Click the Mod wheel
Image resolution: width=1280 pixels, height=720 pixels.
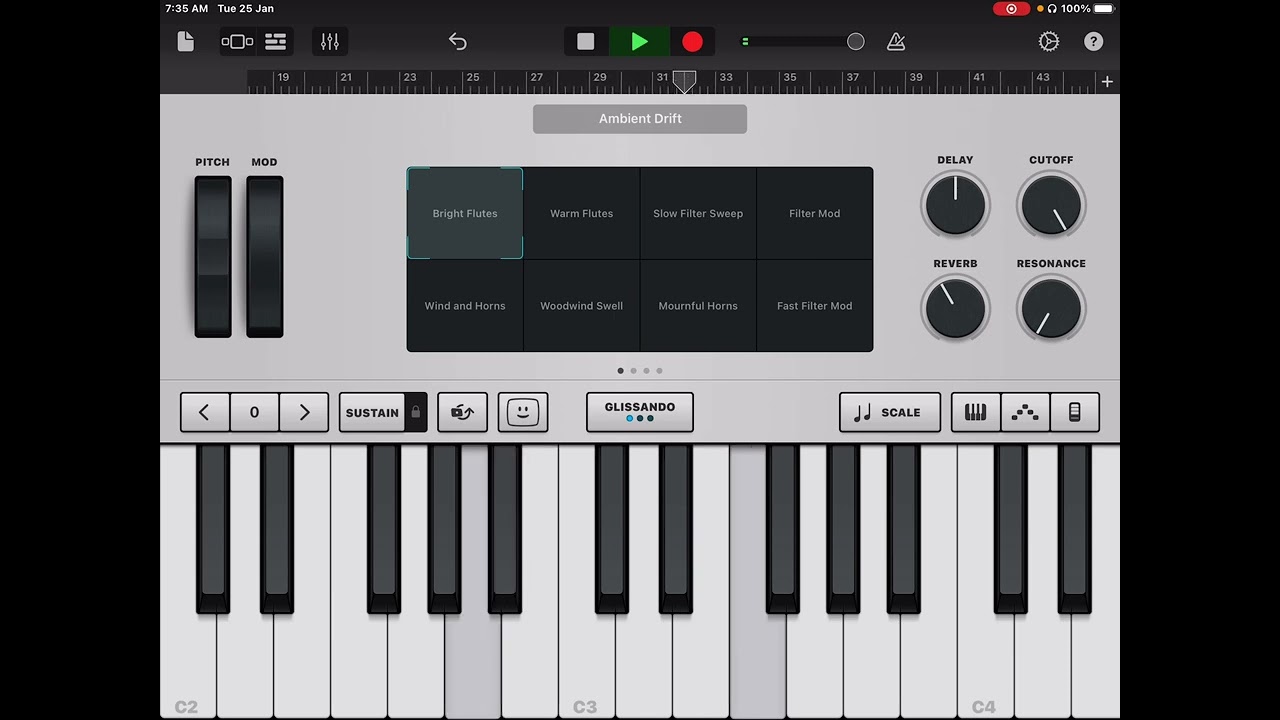(x=265, y=257)
